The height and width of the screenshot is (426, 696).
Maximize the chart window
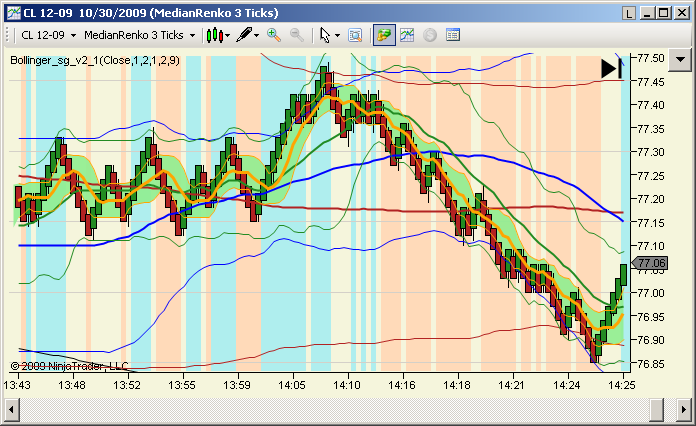pos(664,13)
